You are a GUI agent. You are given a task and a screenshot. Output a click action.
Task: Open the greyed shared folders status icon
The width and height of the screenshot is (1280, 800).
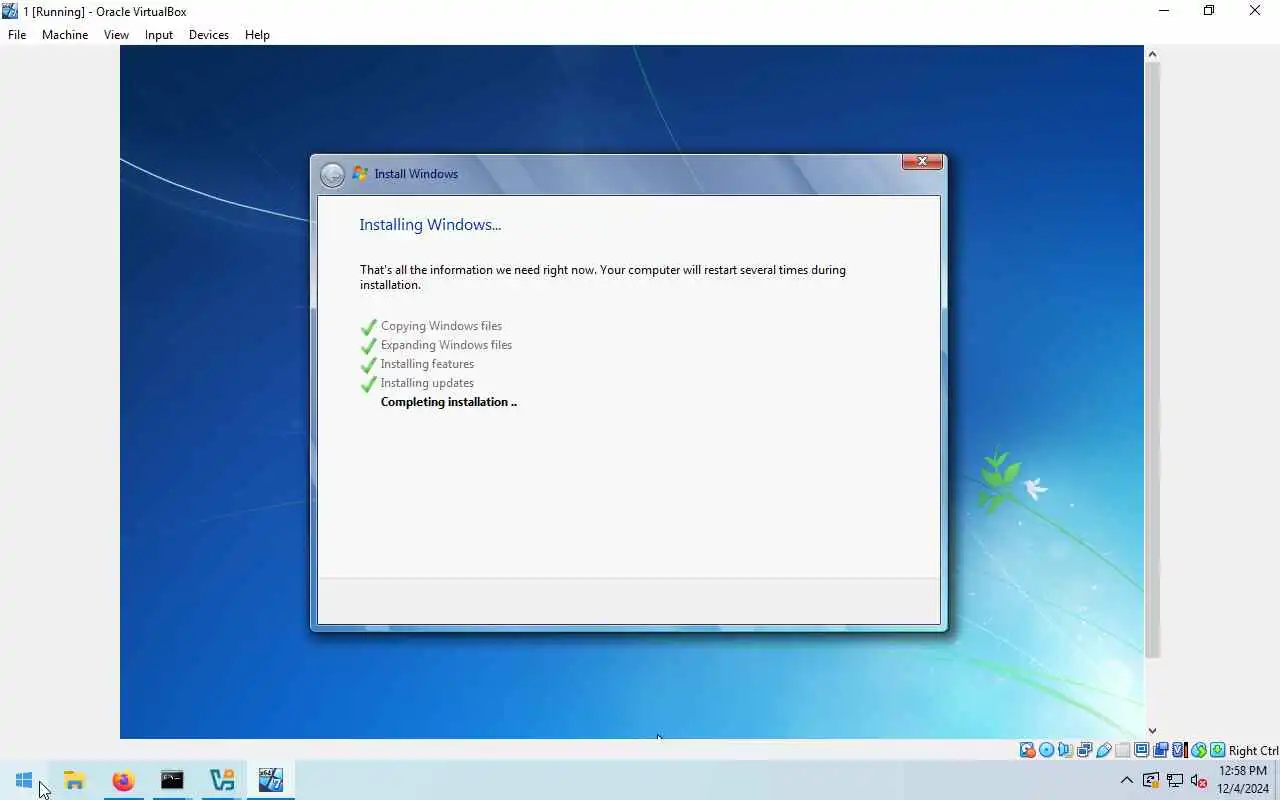(1123, 750)
